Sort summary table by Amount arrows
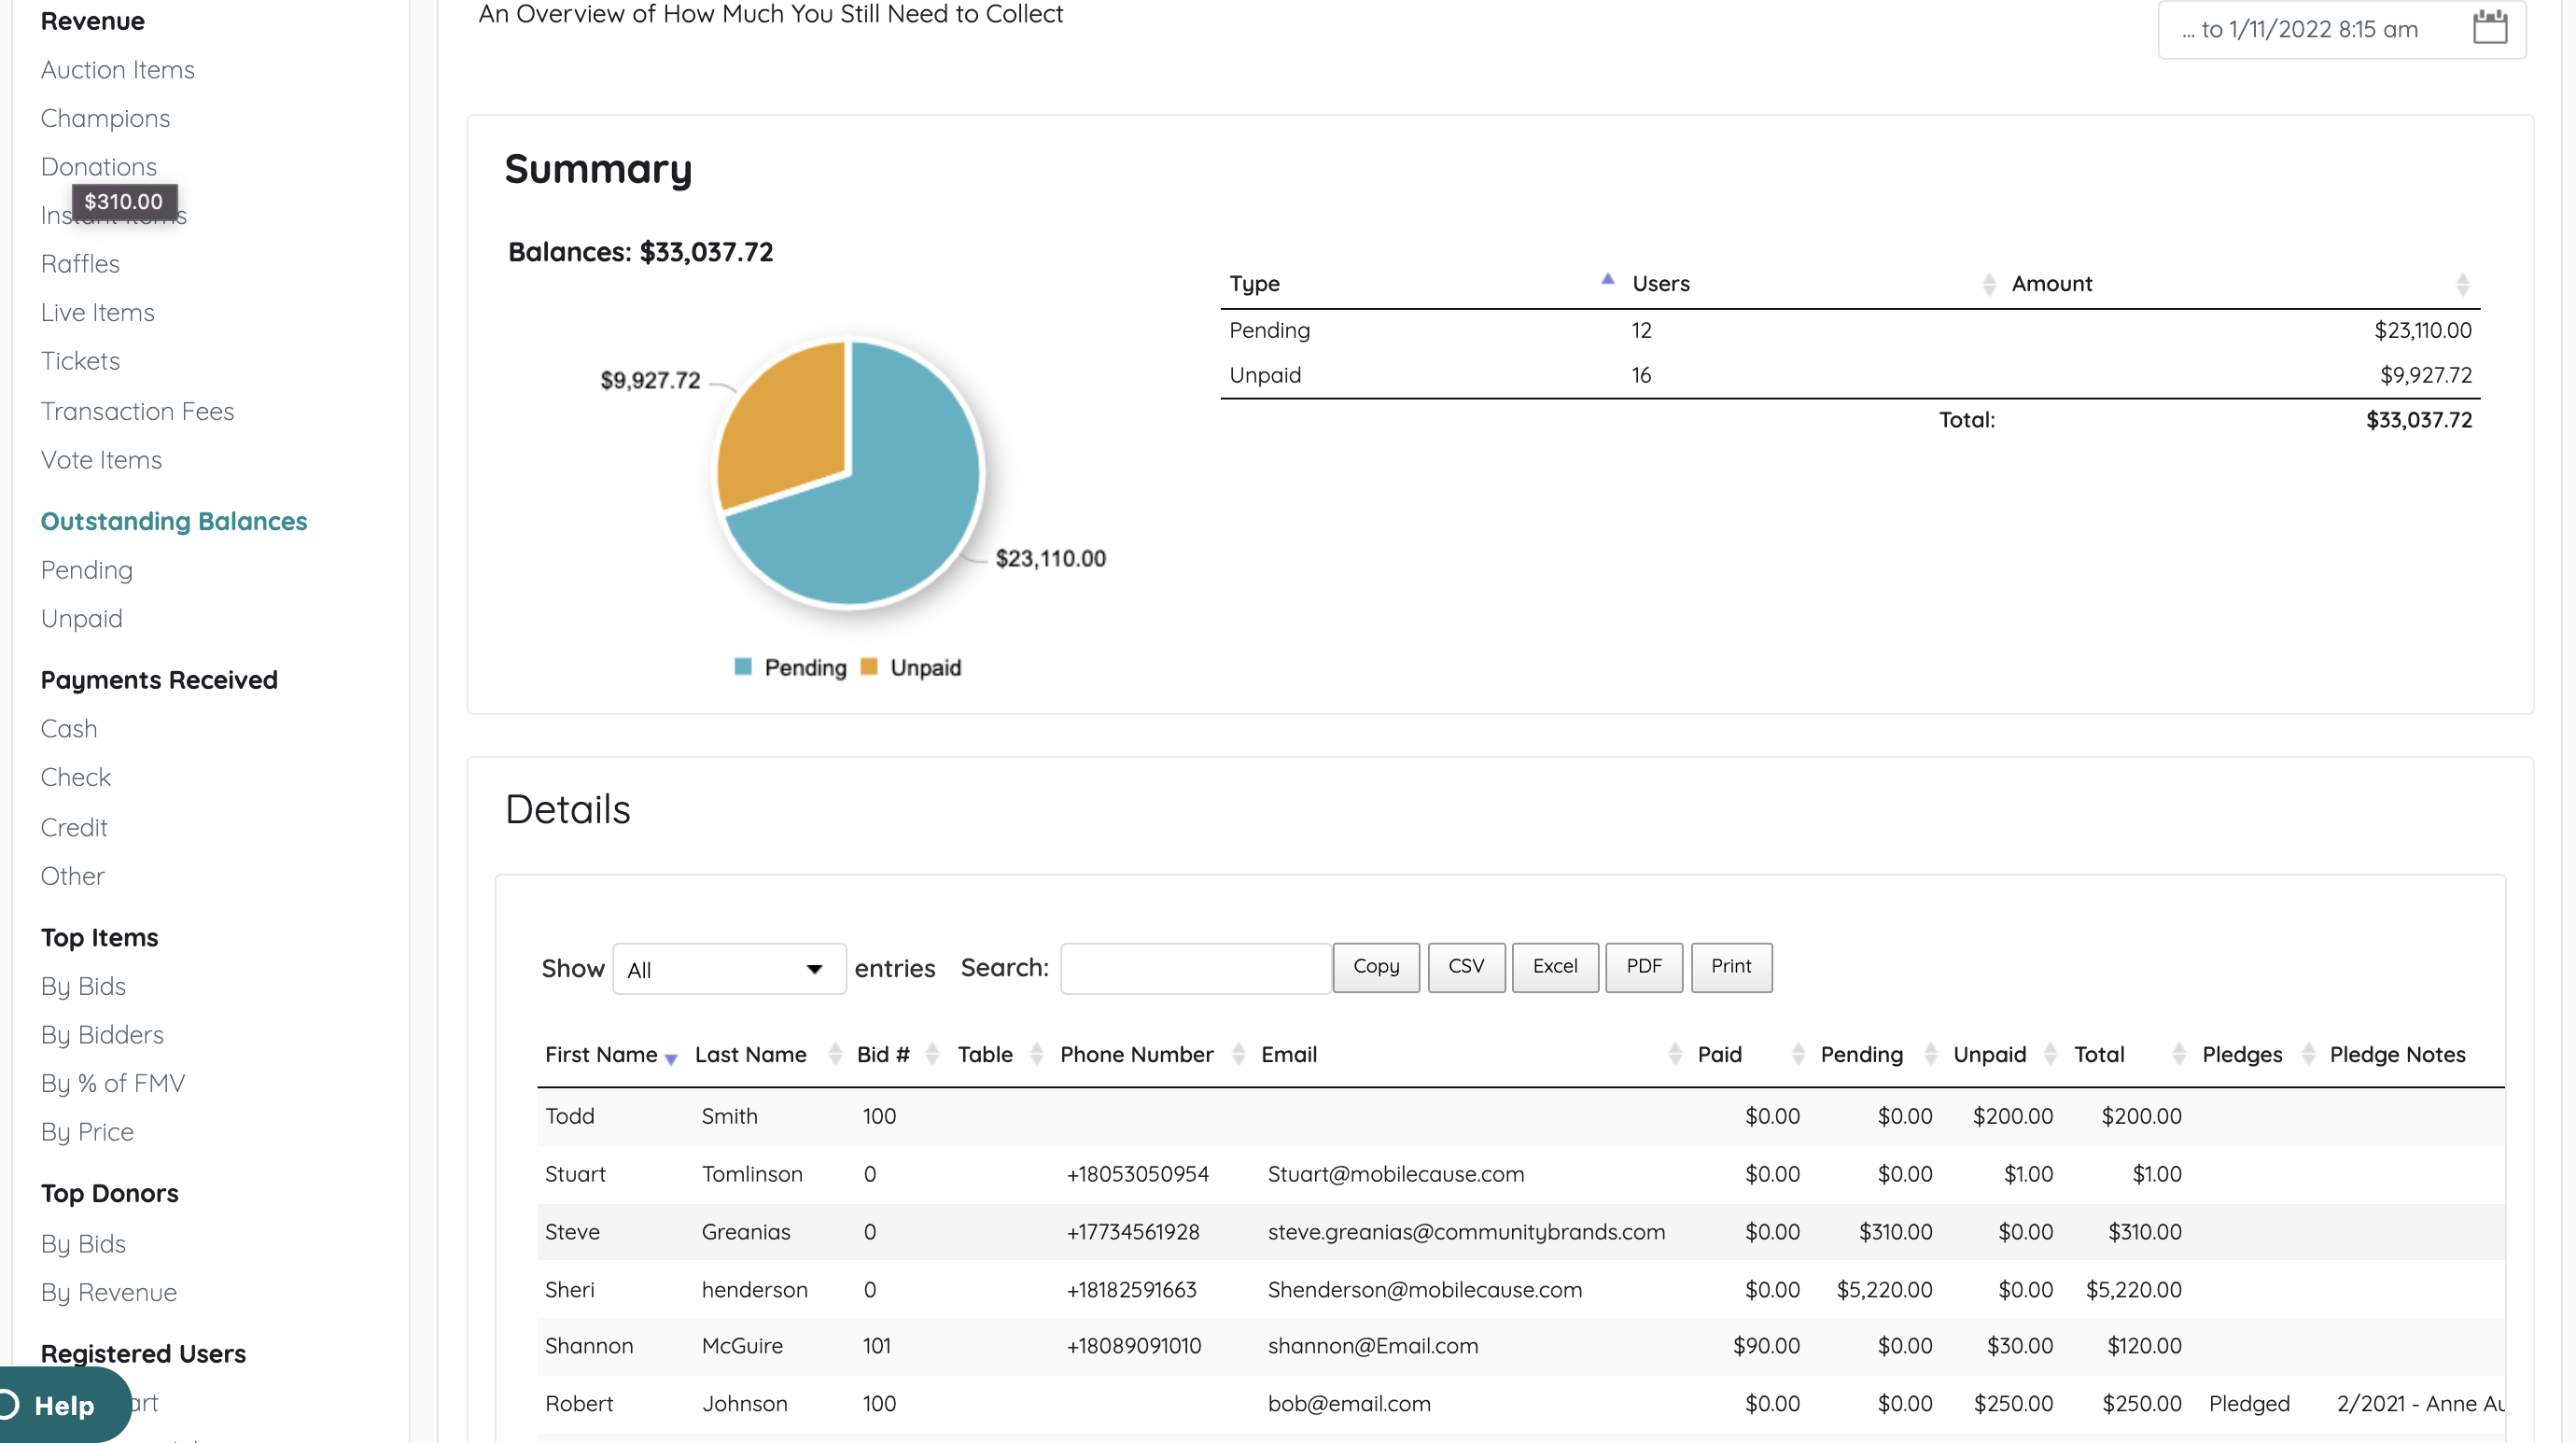The height and width of the screenshot is (1443, 2576). 2462,285
